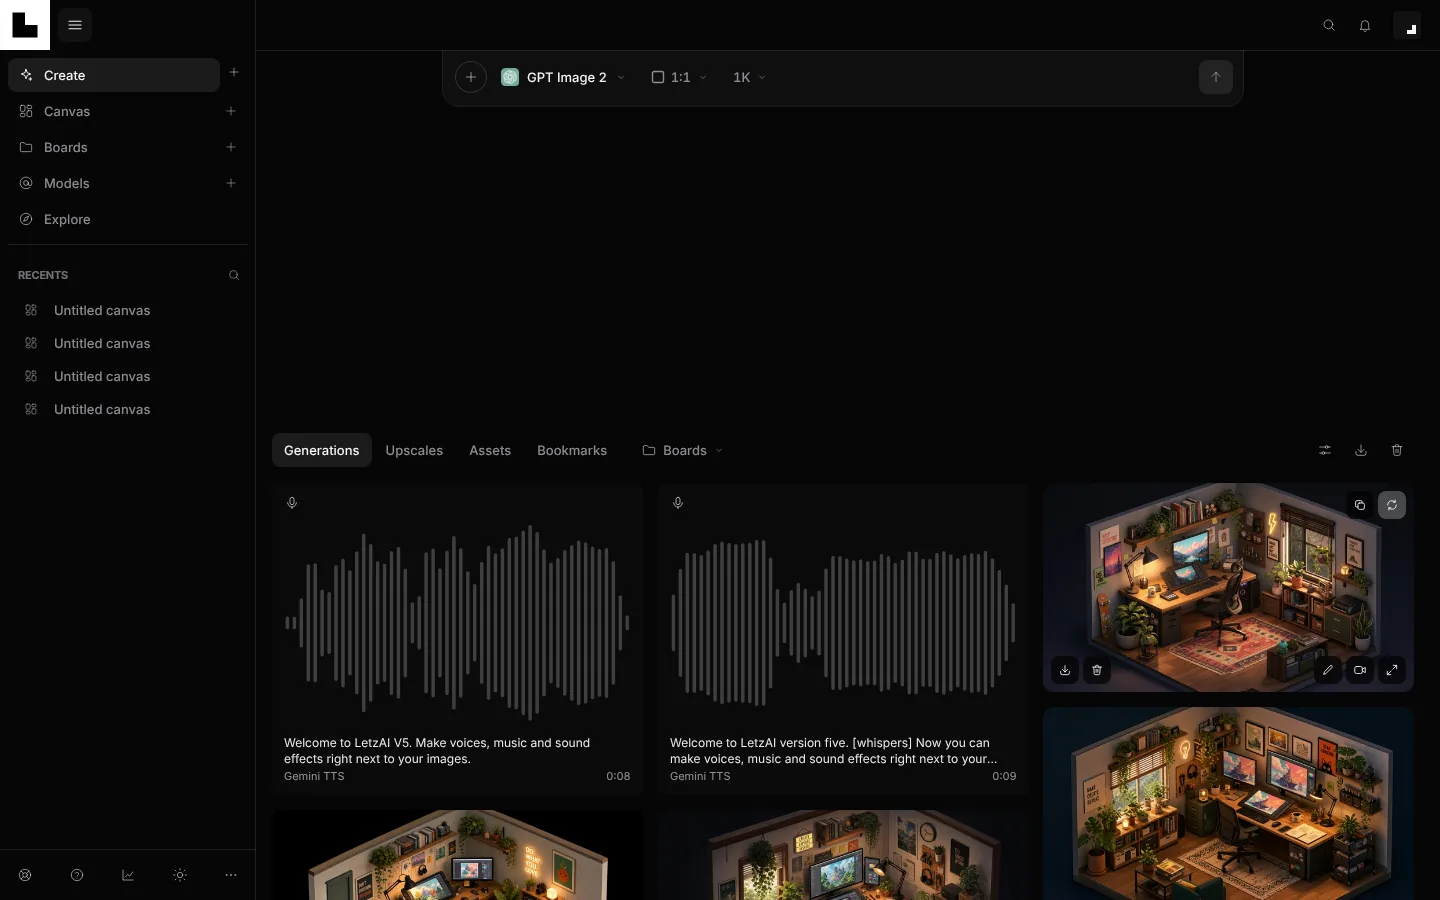Open the help question mark icon
The image size is (1440, 900).
[77, 875]
